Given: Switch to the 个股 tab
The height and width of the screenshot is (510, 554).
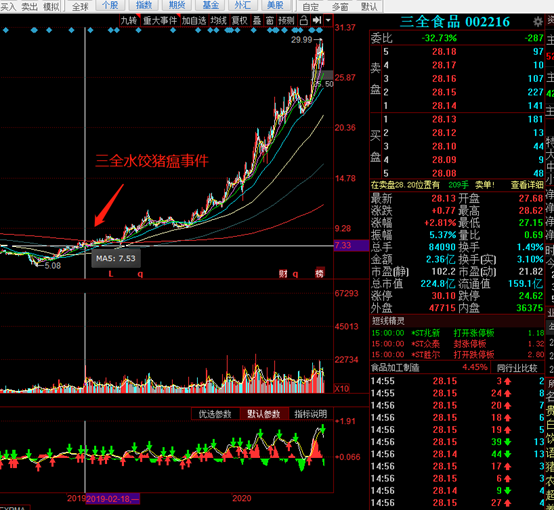Looking at the screenshot, I should click(110, 5).
